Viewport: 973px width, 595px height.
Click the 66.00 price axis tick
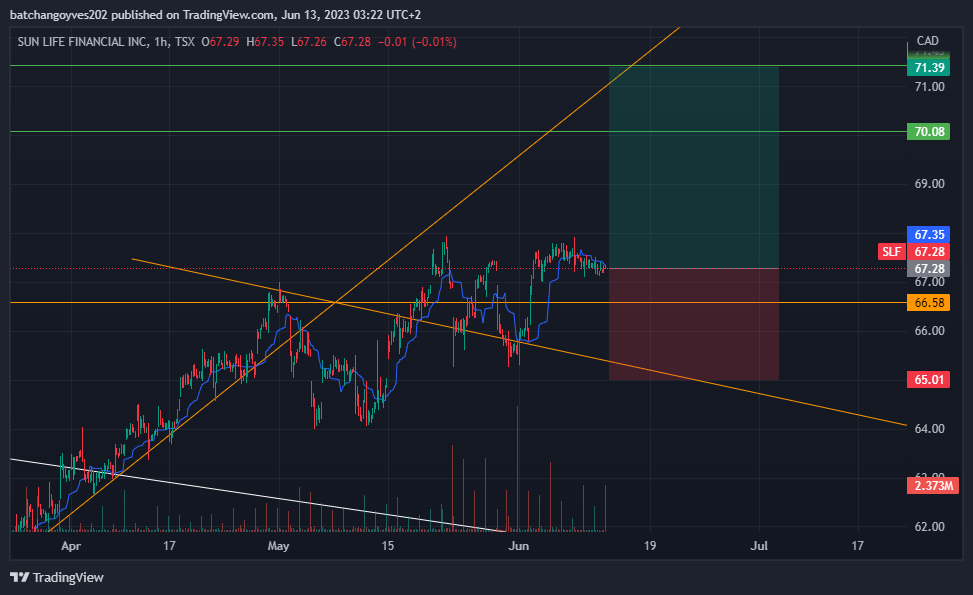[x=929, y=331]
